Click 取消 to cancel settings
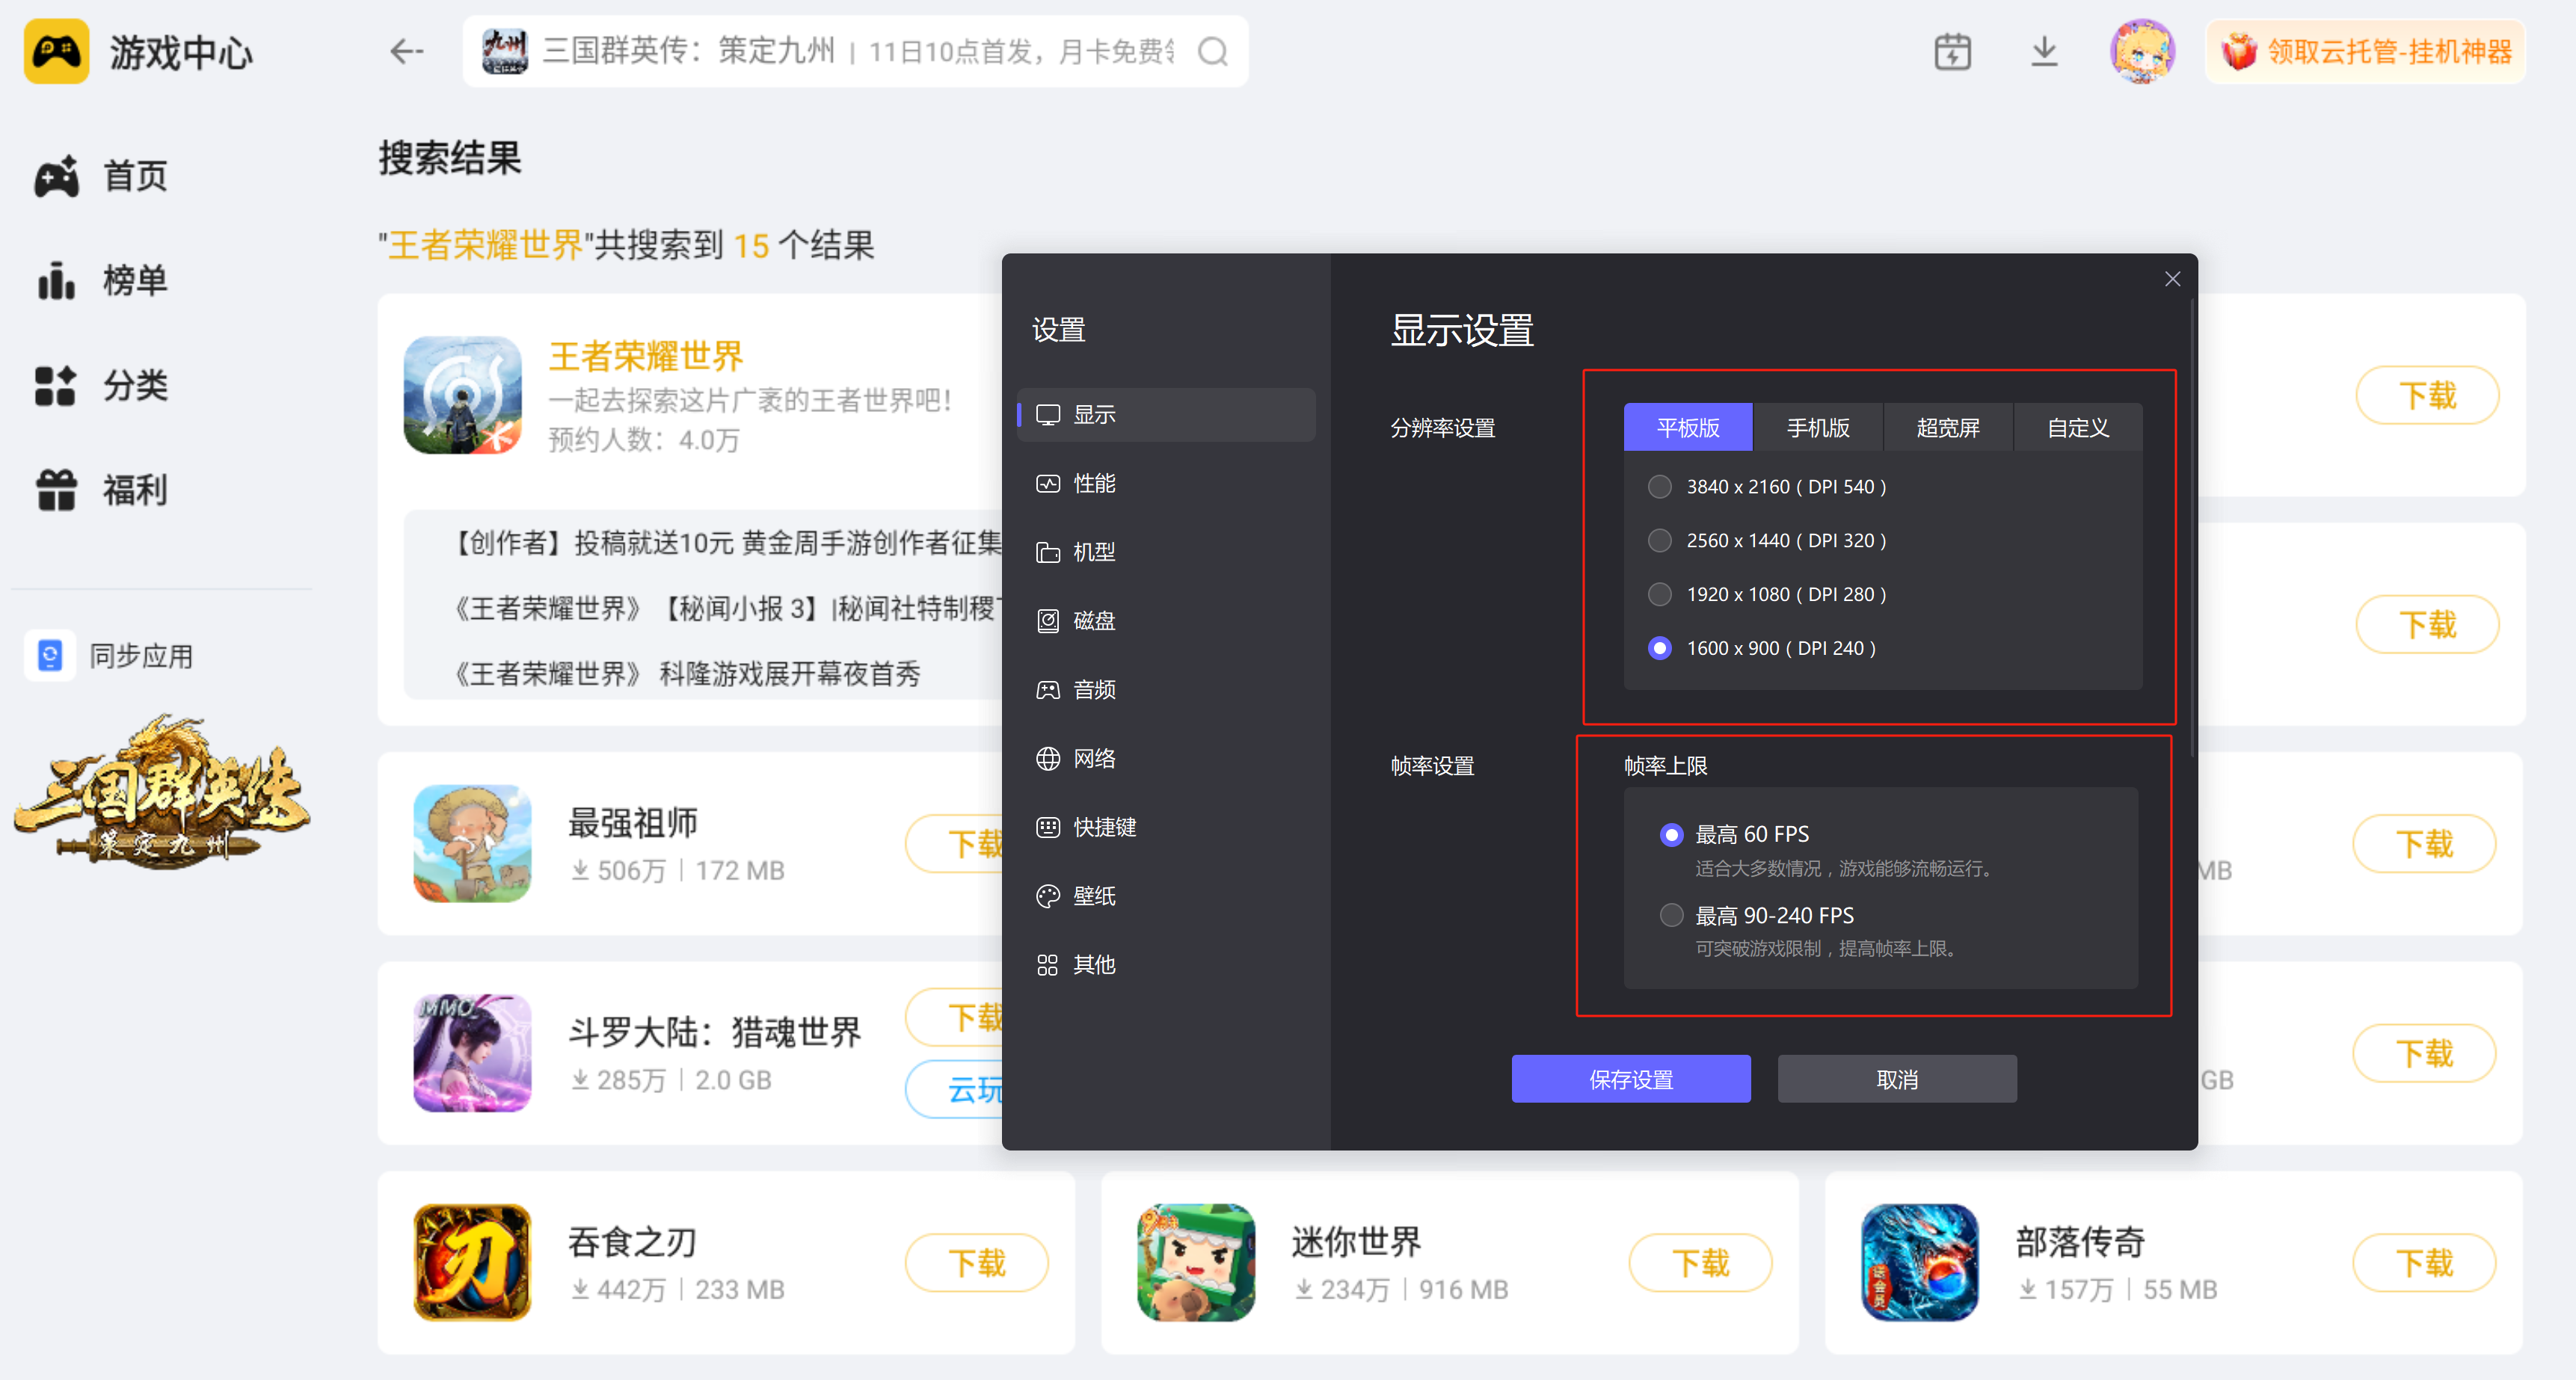 click(1896, 1079)
